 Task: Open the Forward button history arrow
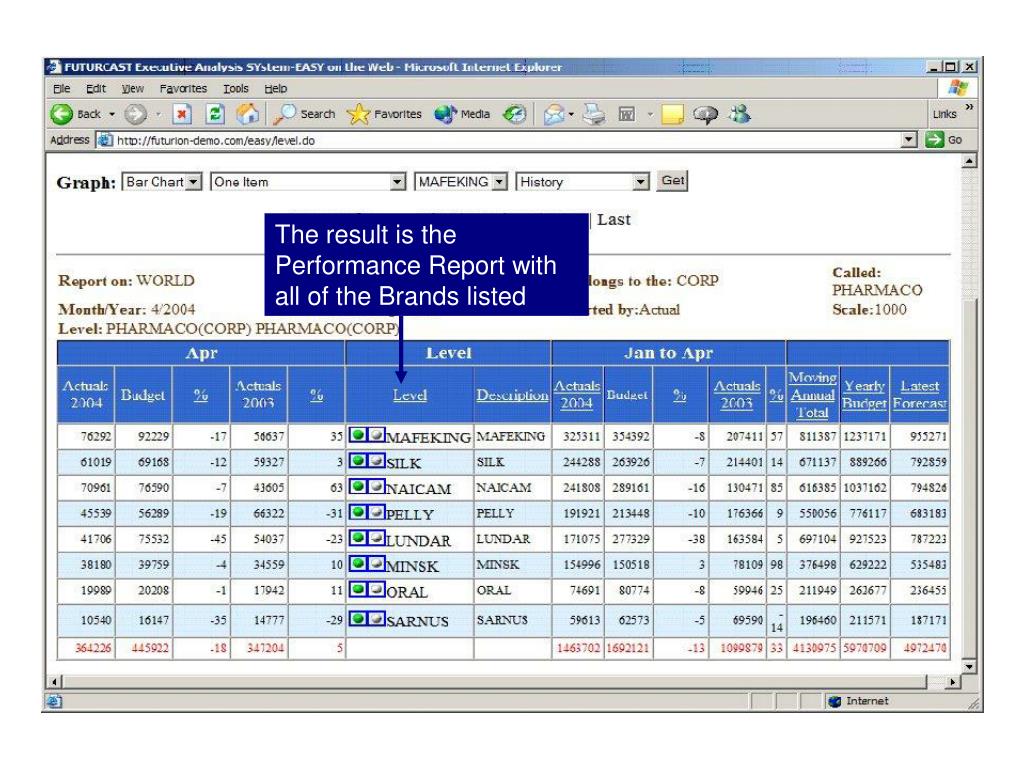[x=158, y=114]
